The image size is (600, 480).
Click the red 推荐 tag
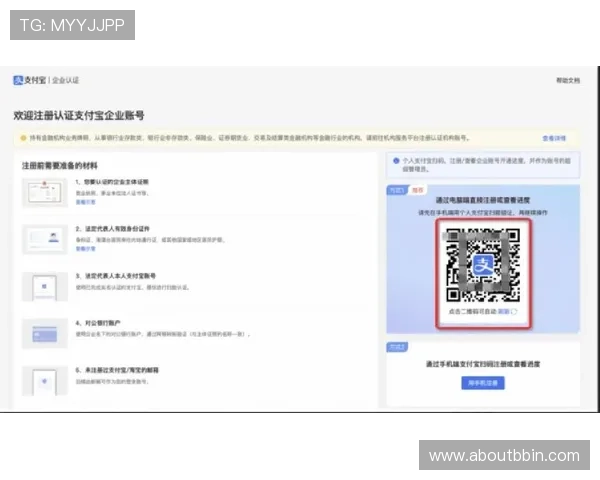click(417, 190)
